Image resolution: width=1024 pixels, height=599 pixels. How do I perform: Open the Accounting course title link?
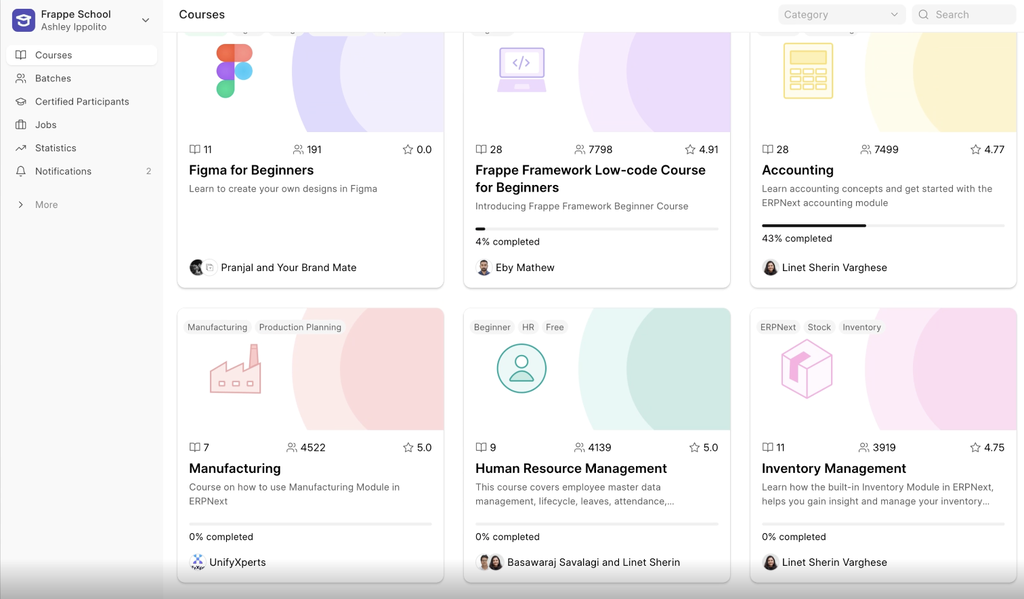tap(797, 170)
